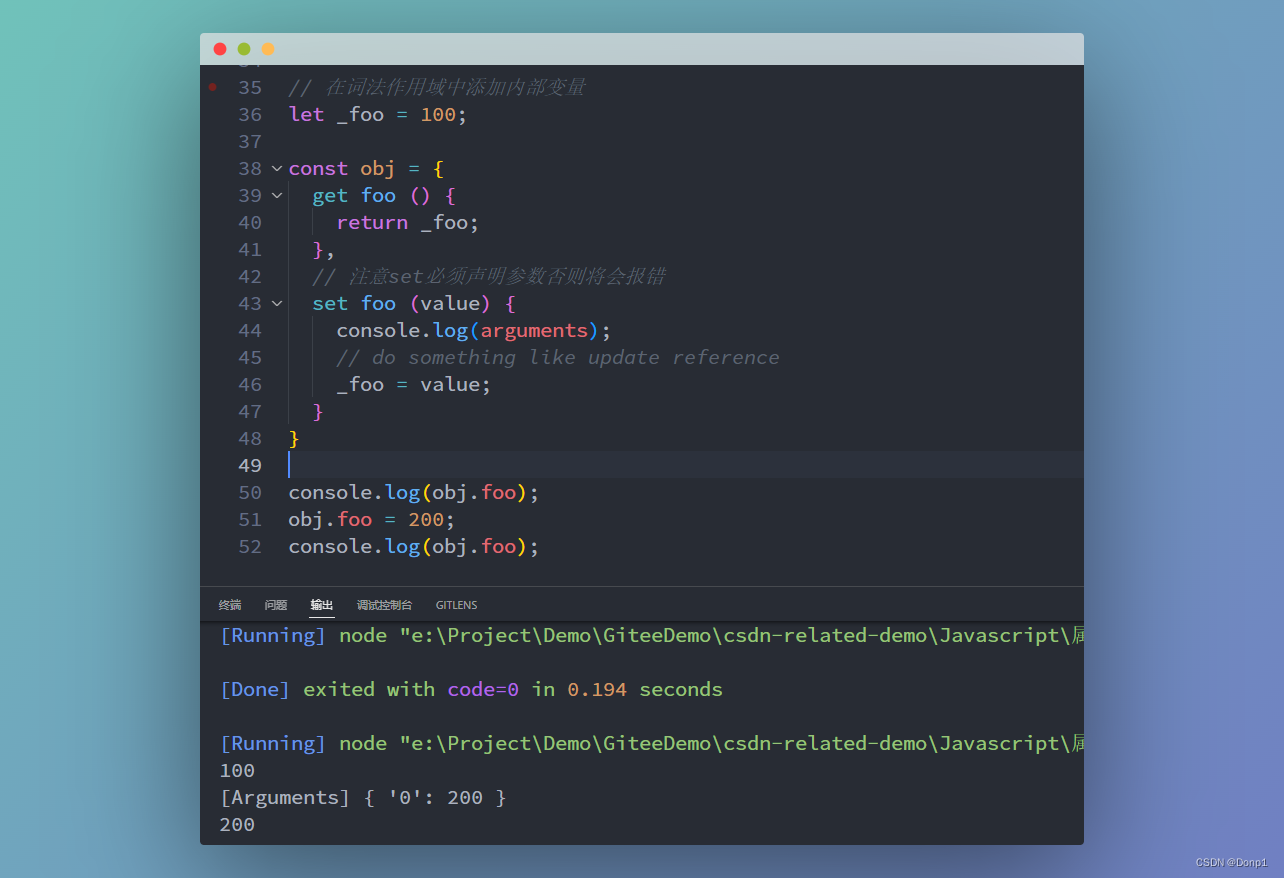This screenshot has width=1284, height=878.
Task: Switch to the 终端 tab
Action: pyautogui.click(x=230, y=605)
